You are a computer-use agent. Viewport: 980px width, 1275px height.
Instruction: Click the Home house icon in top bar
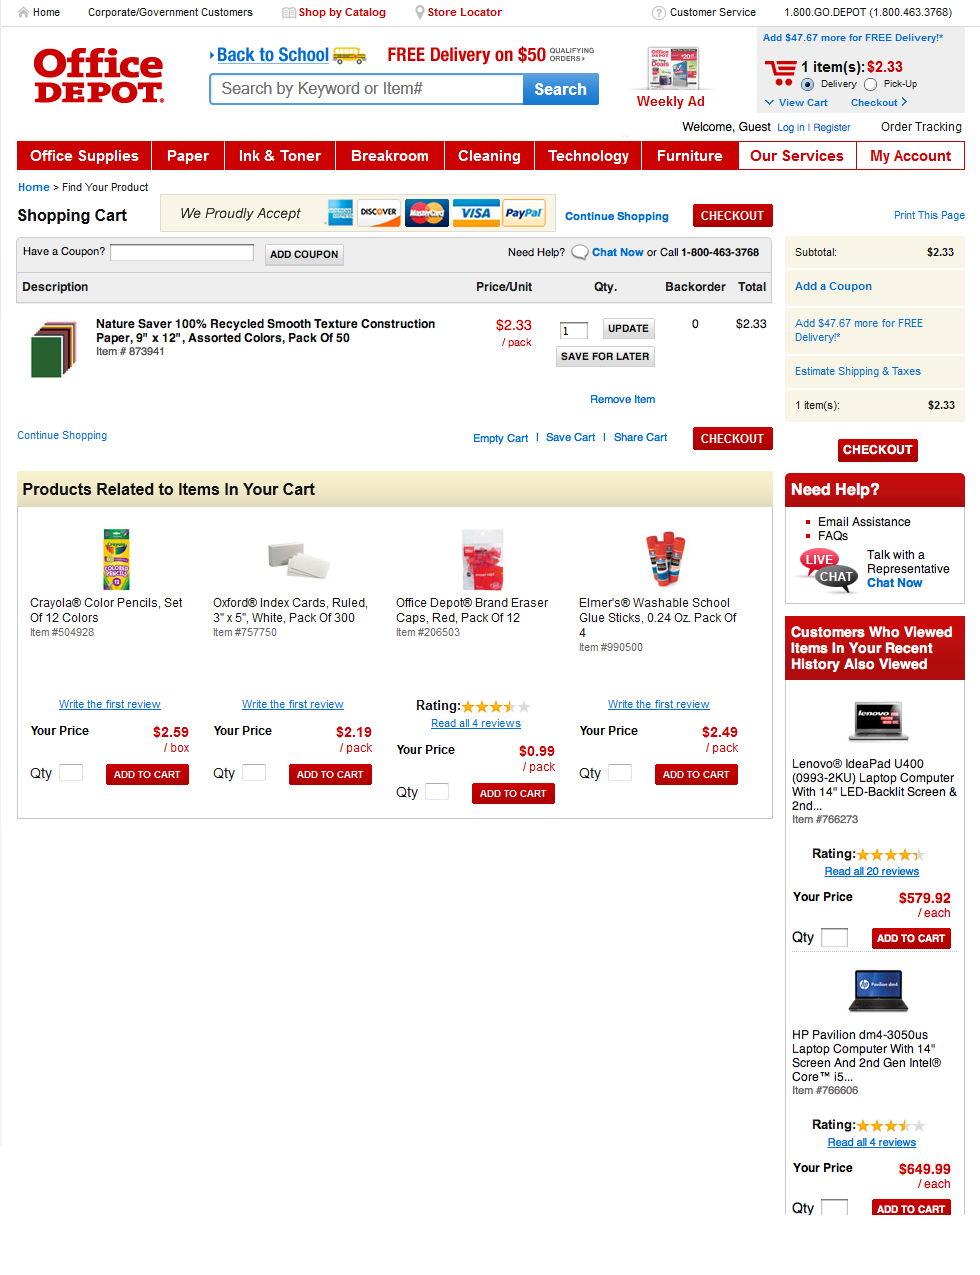click(x=23, y=12)
